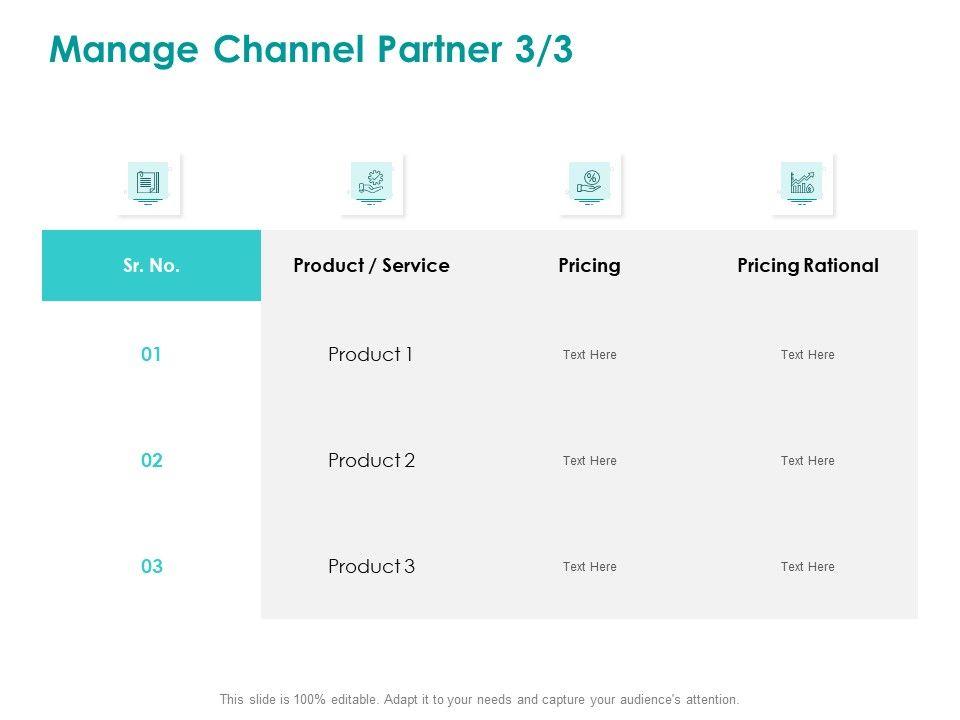Click the Pricing Rational Text Here for Product 1

point(807,355)
